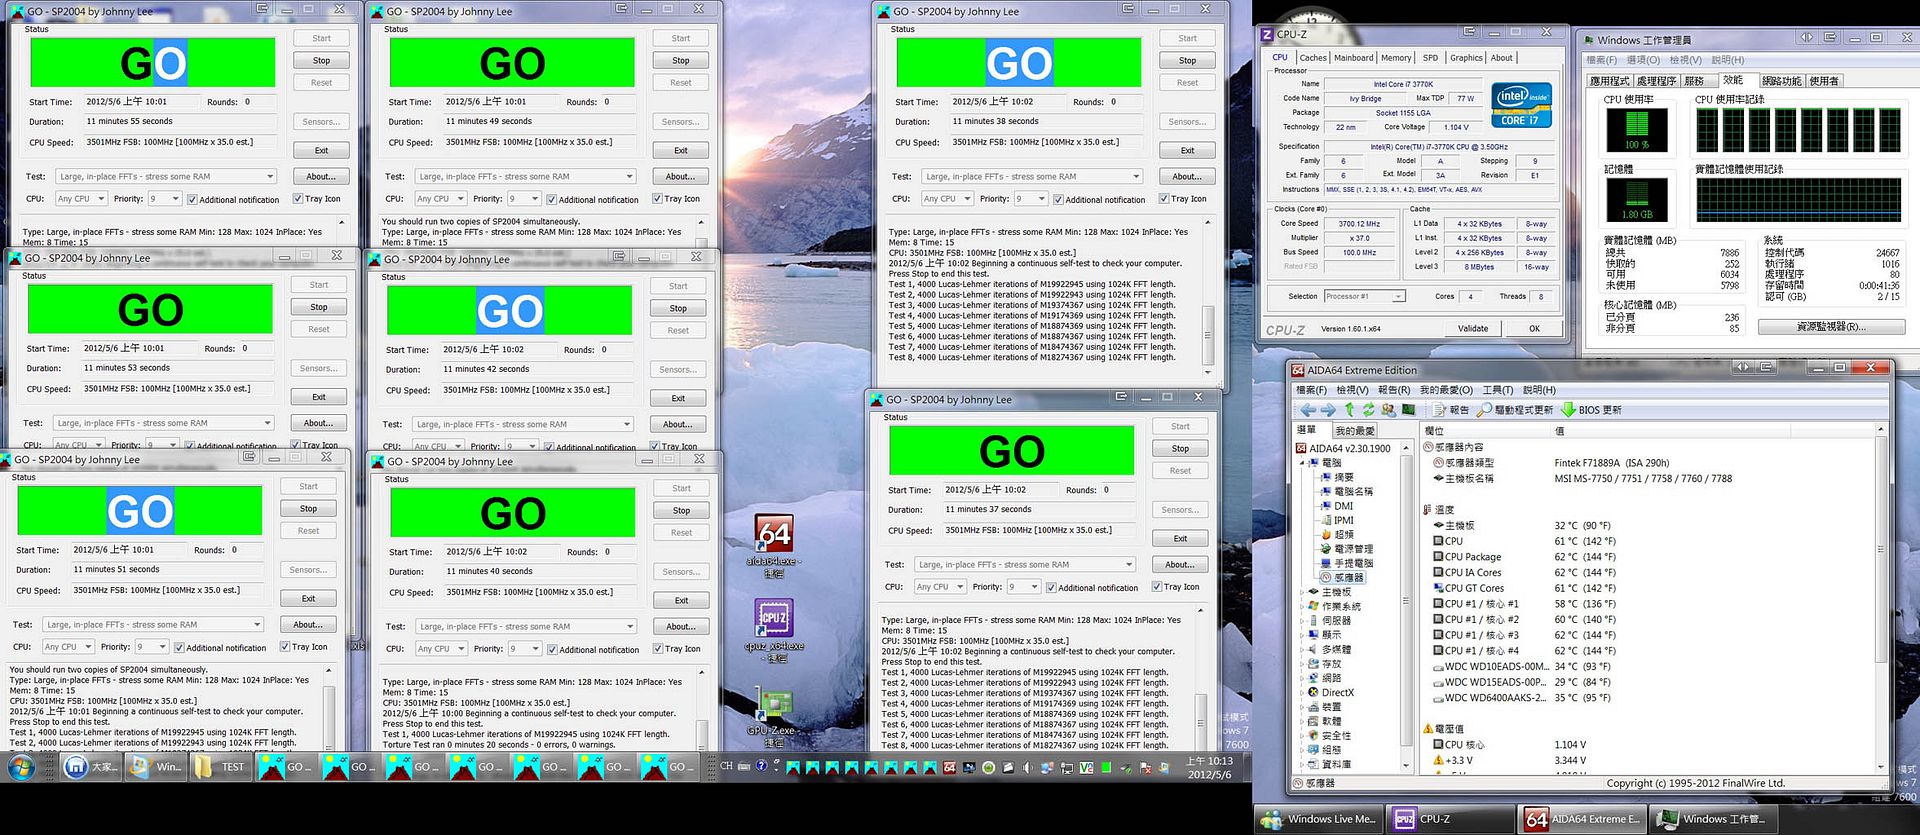Open the SPD tab in CPU-Z
Image resolution: width=1920 pixels, height=835 pixels.
(1430, 58)
